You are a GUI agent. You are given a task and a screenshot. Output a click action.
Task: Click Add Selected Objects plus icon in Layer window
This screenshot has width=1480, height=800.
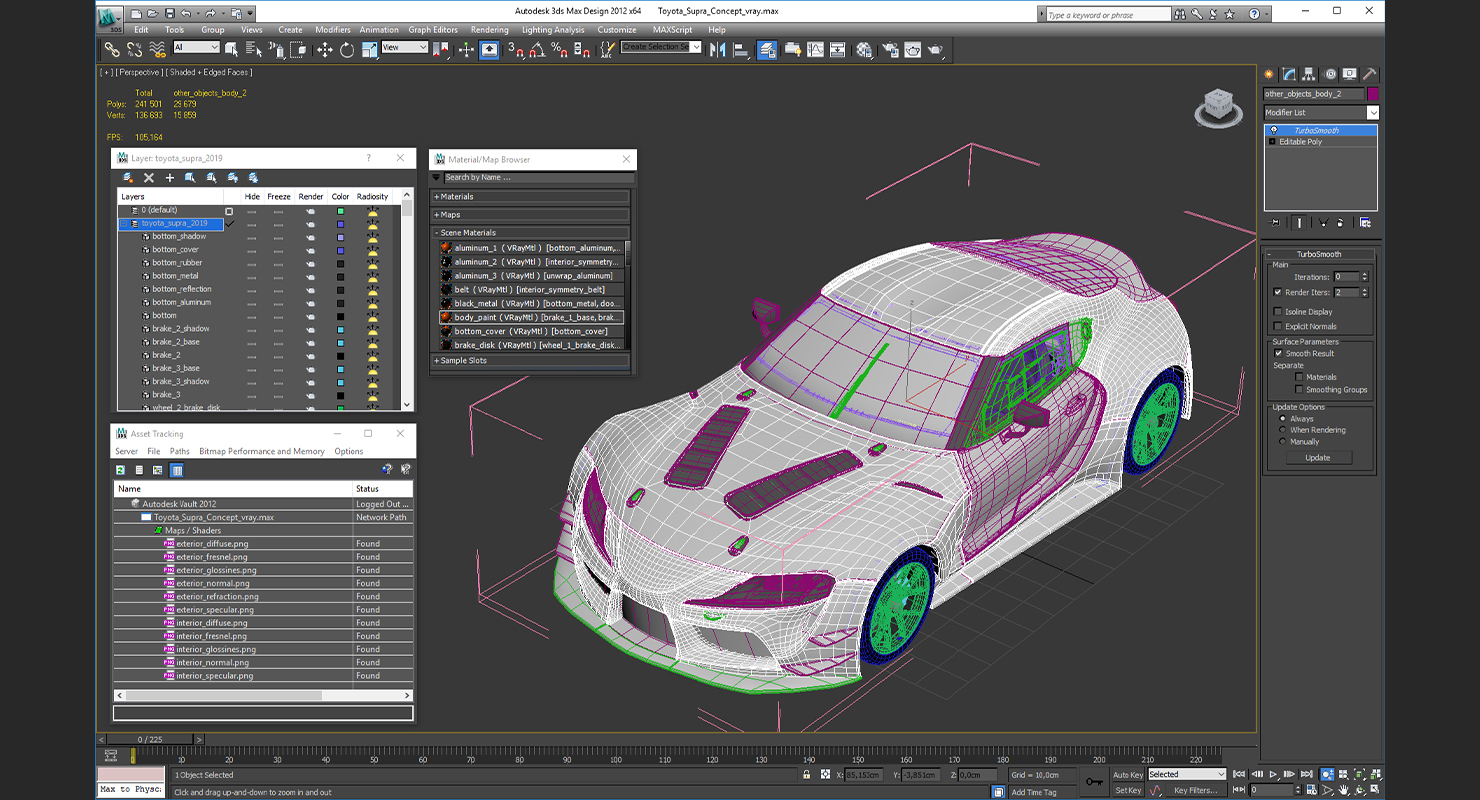click(x=170, y=177)
